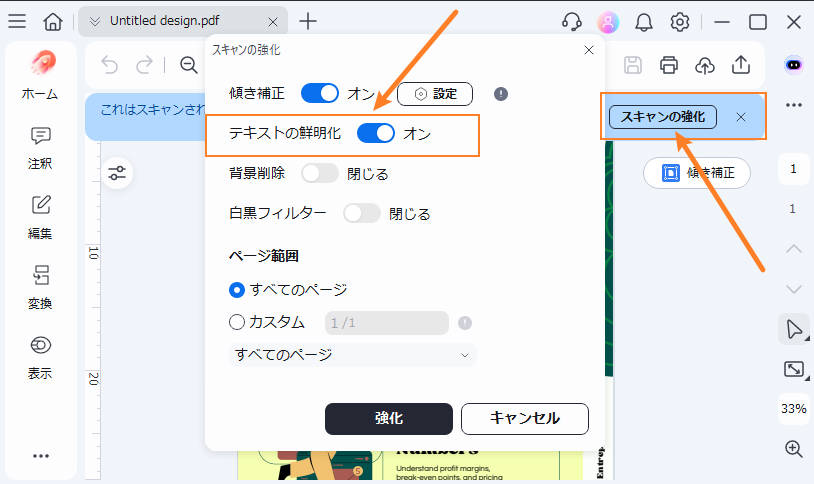Click the 傾き補正 button on the page
814x484 pixels.
(697, 173)
